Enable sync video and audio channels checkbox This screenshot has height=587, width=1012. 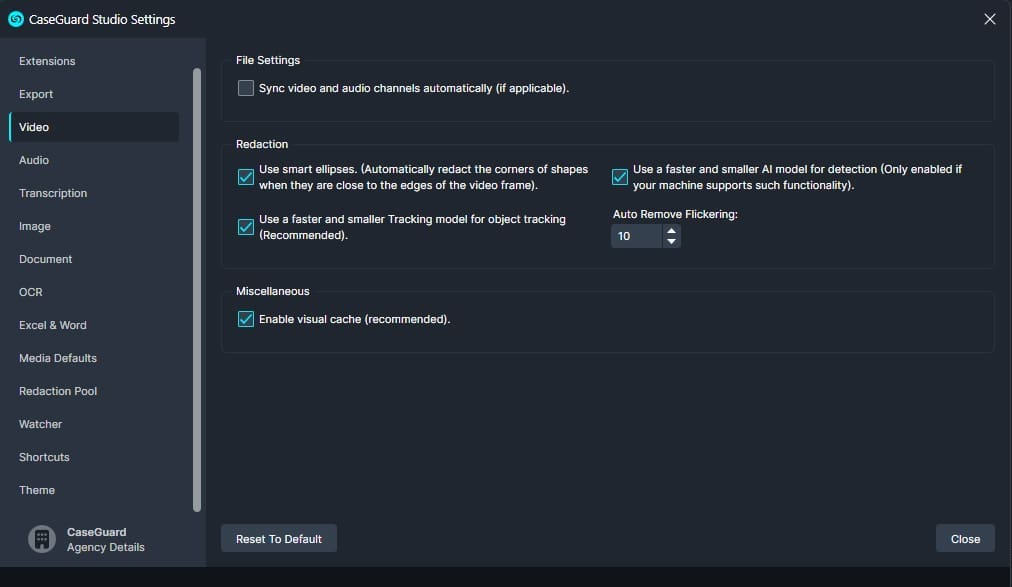coord(246,88)
